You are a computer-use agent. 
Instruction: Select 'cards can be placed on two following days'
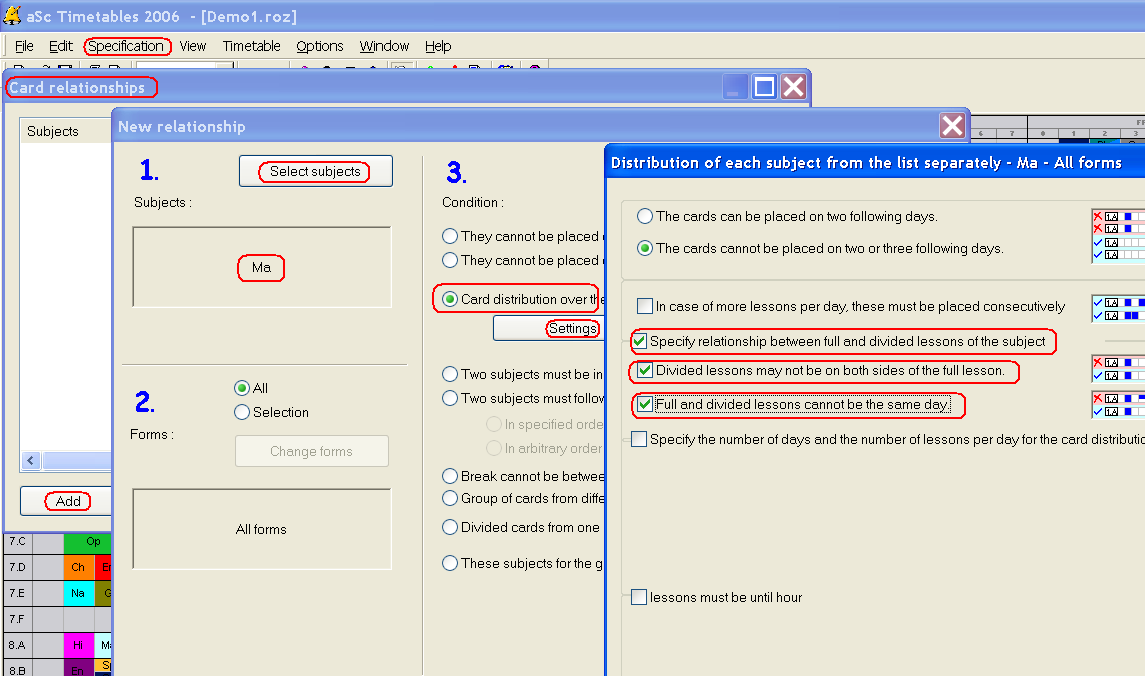click(x=645, y=216)
